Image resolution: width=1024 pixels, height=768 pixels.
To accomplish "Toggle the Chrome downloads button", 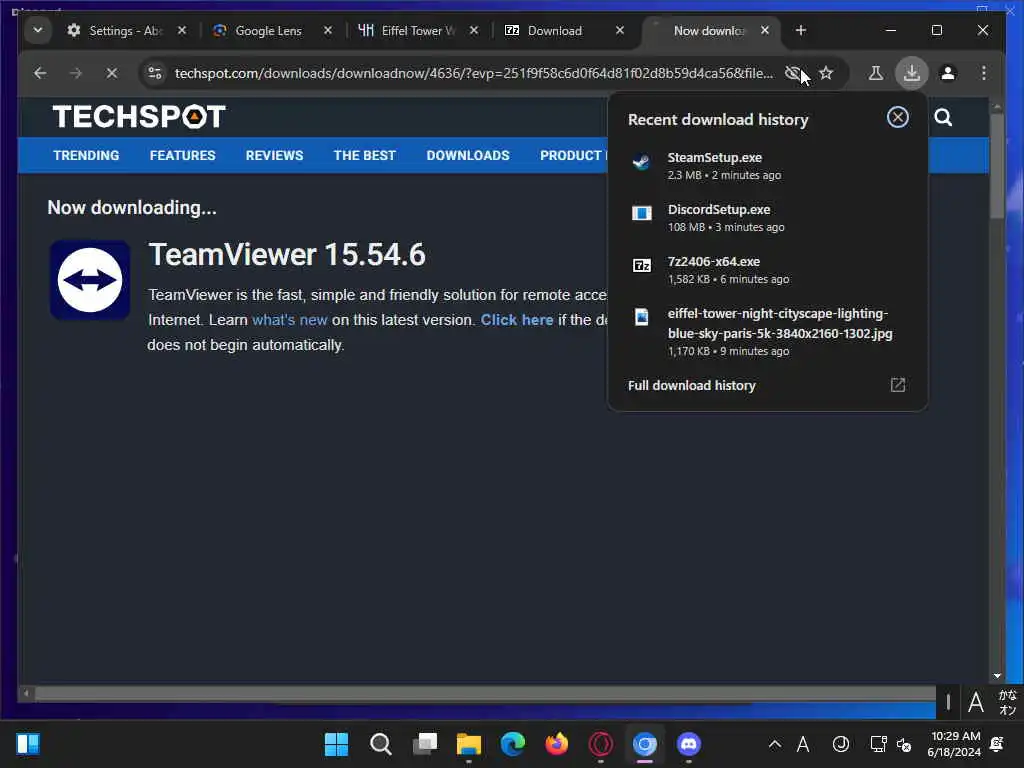I will tap(912, 73).
